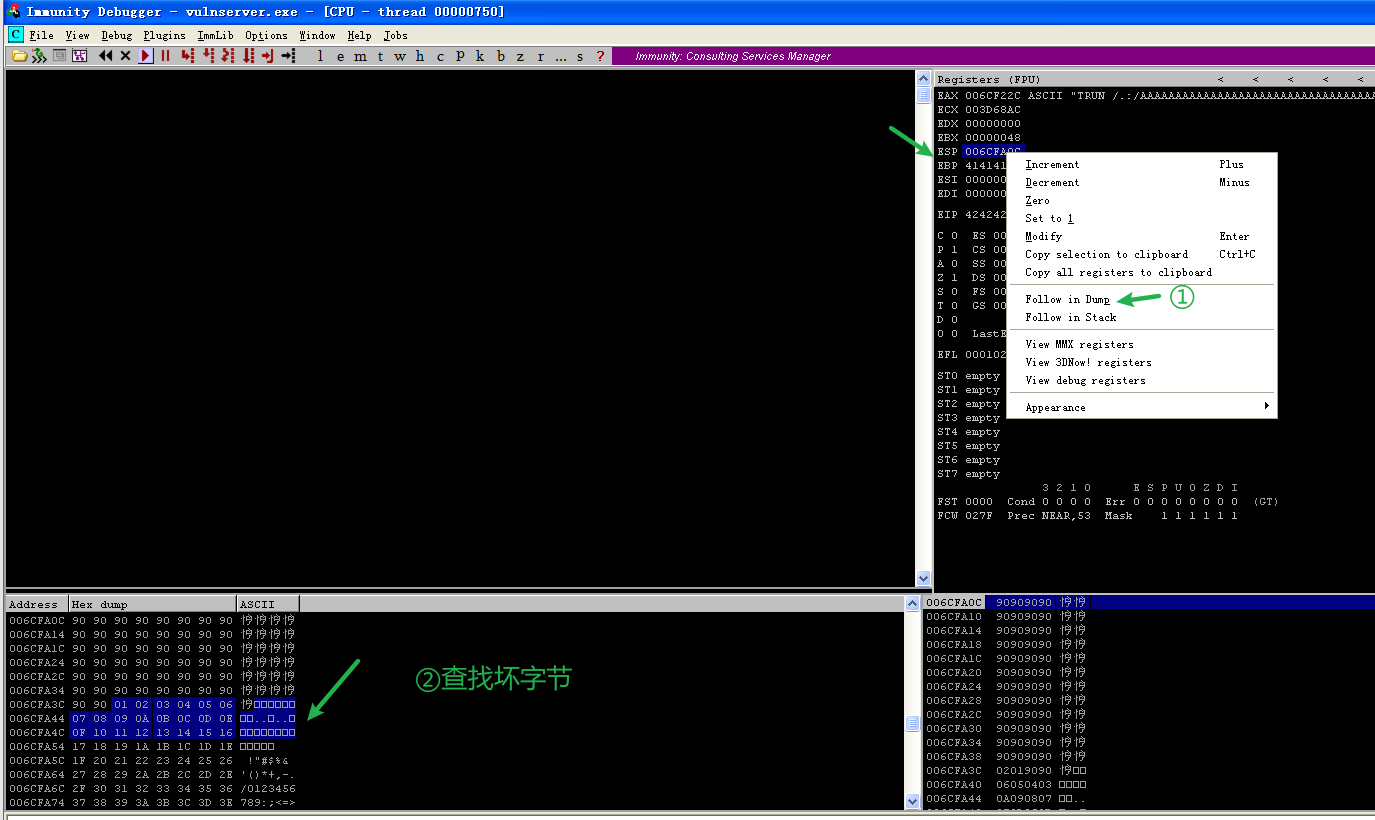Viewport: 1375px width, 820px height.
Task: Show CPU window with the 'c' button
Action: pyautogui.click(x=440, y=56)
